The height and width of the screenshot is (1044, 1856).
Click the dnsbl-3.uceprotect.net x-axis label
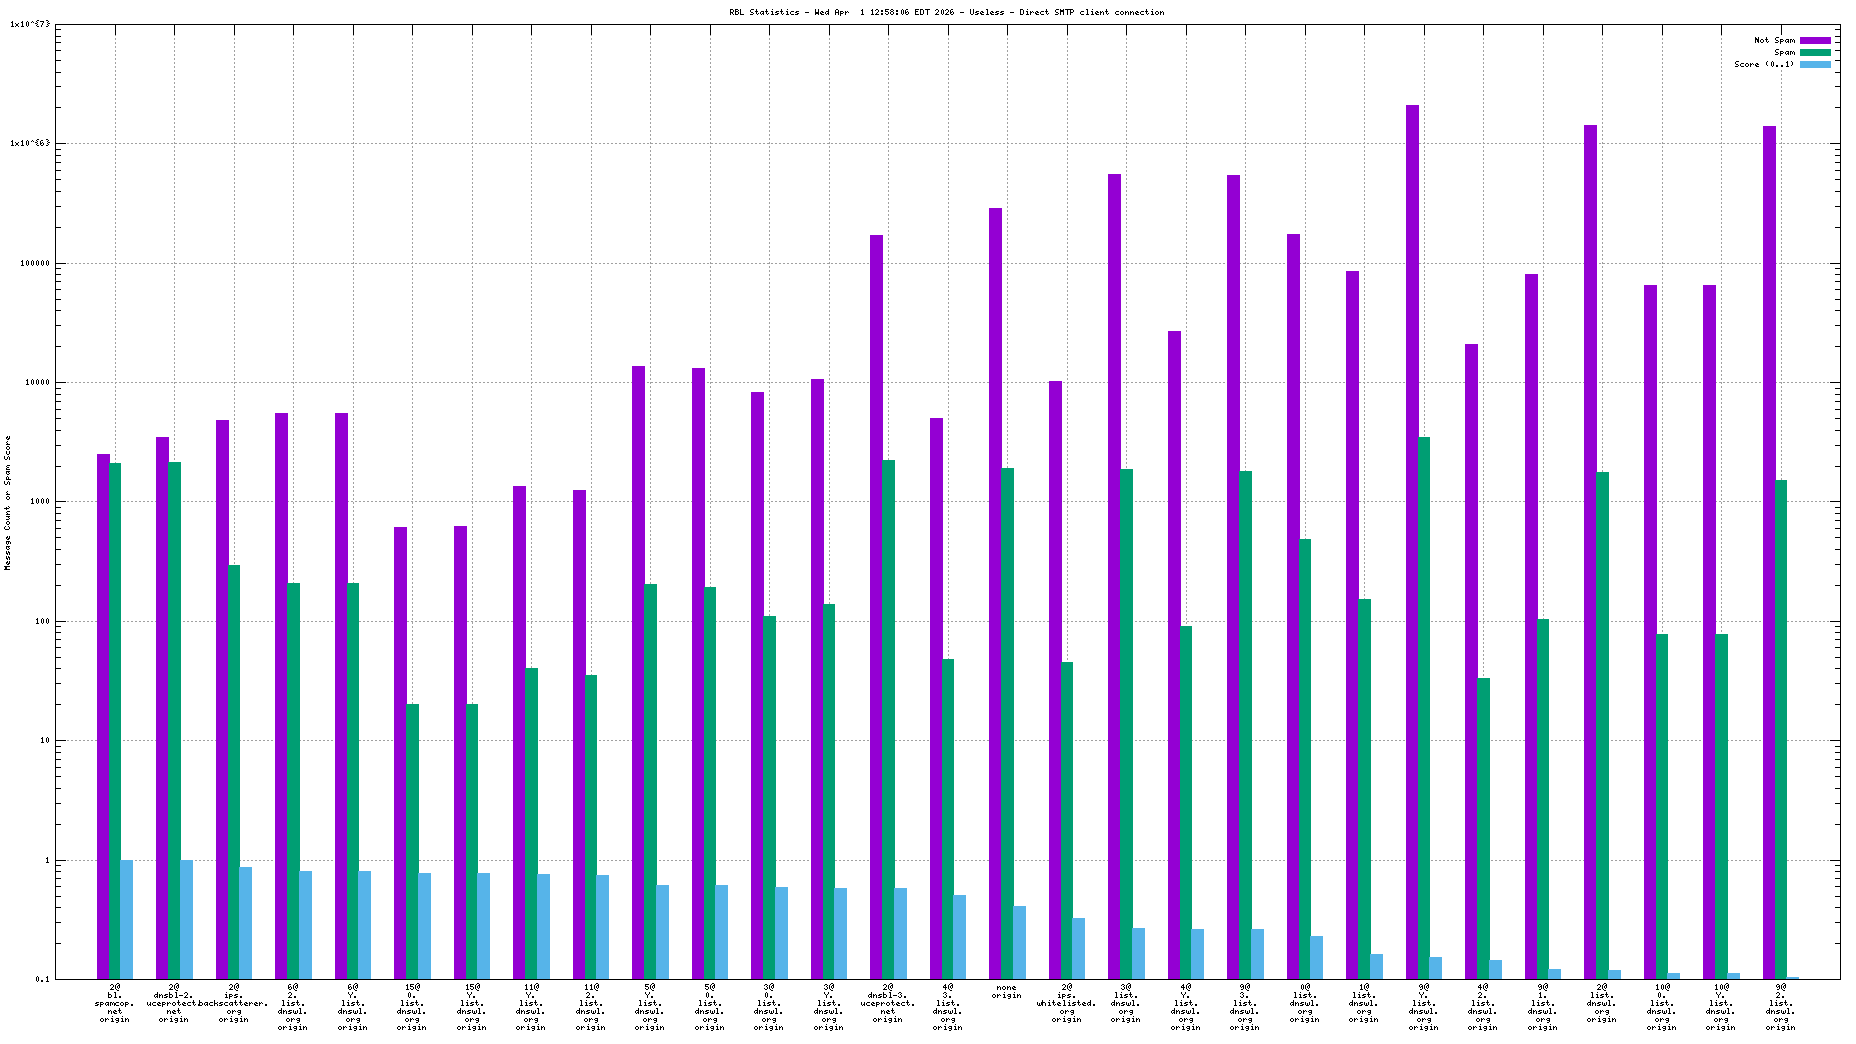[888, 1003]
